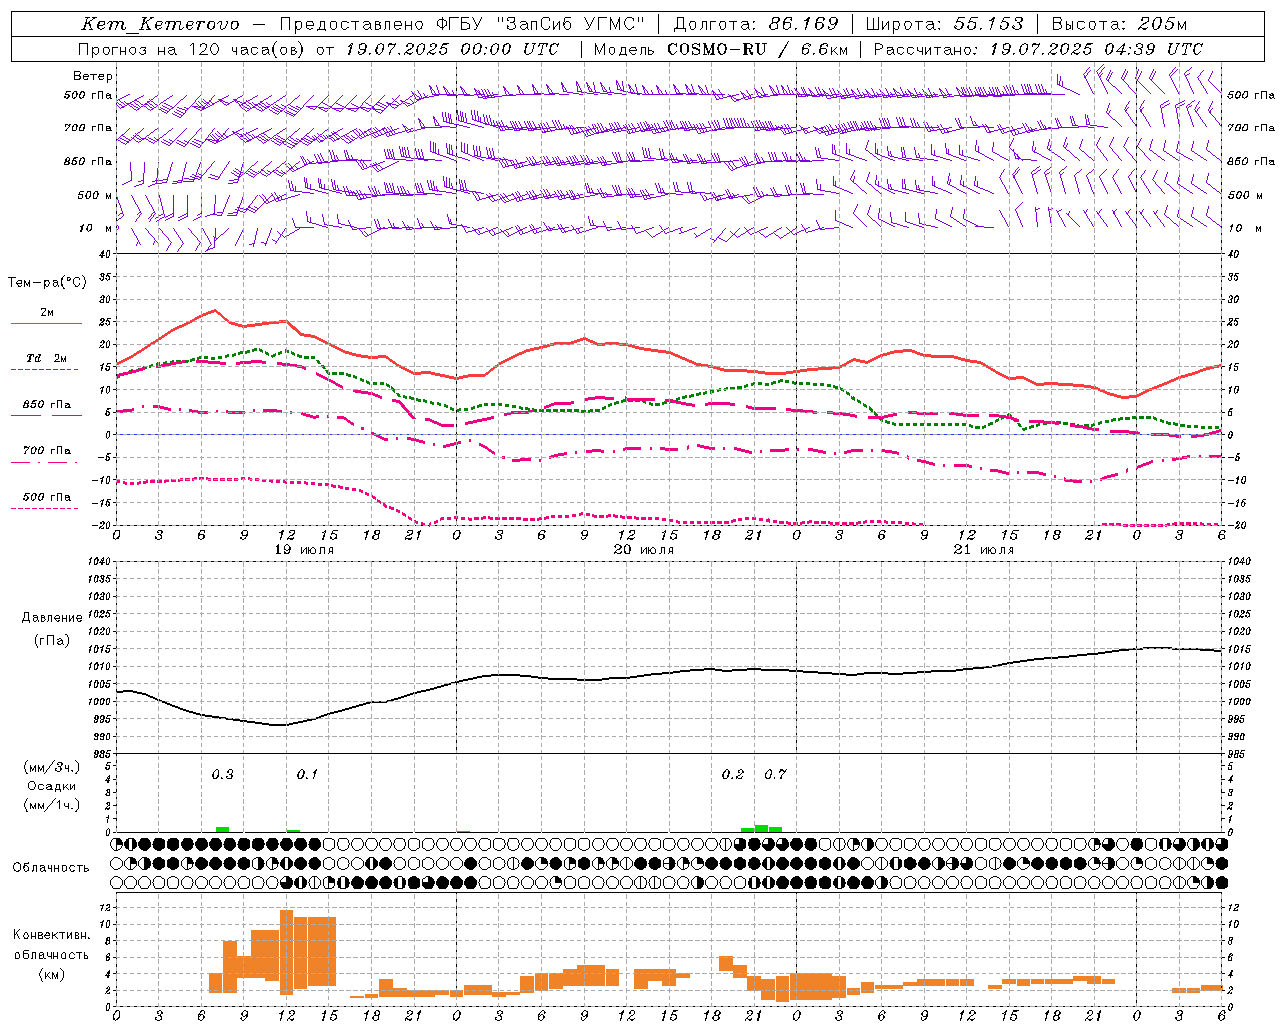Viewport: 1280px width, 1024px height.
Task: Click the Конвективн. convective cloud label
Action: click(x=51, y=935)
